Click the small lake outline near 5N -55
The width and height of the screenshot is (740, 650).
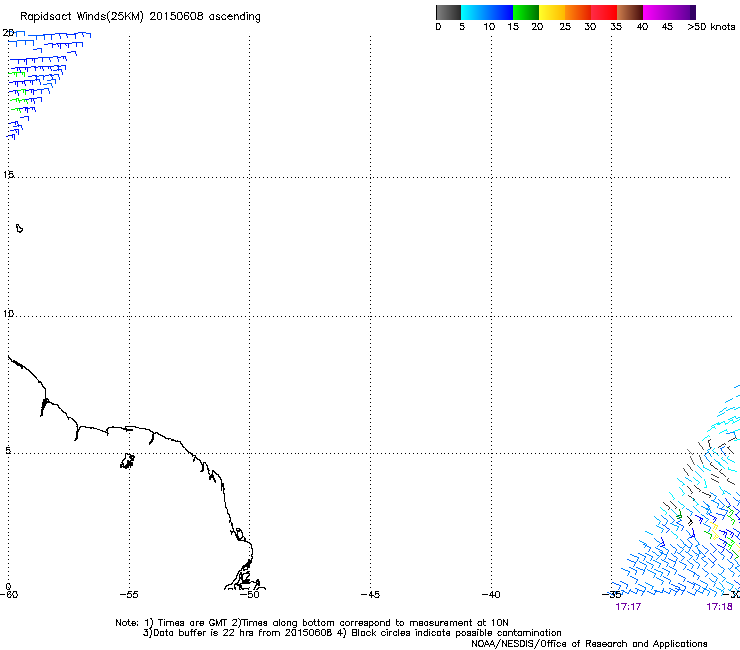pos(127,461)
